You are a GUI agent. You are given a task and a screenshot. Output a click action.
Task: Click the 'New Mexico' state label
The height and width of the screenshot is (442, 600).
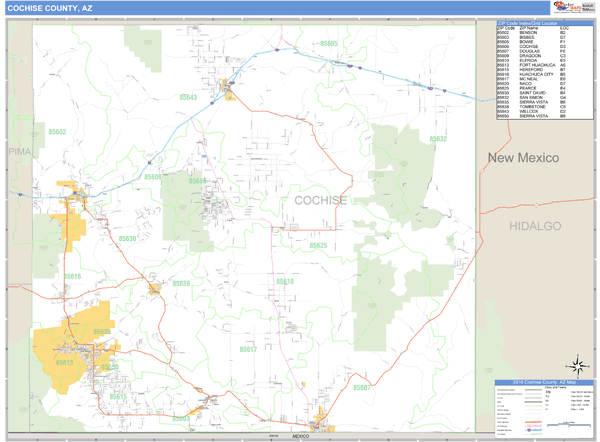pyautogui.click(x=523, y=158)
